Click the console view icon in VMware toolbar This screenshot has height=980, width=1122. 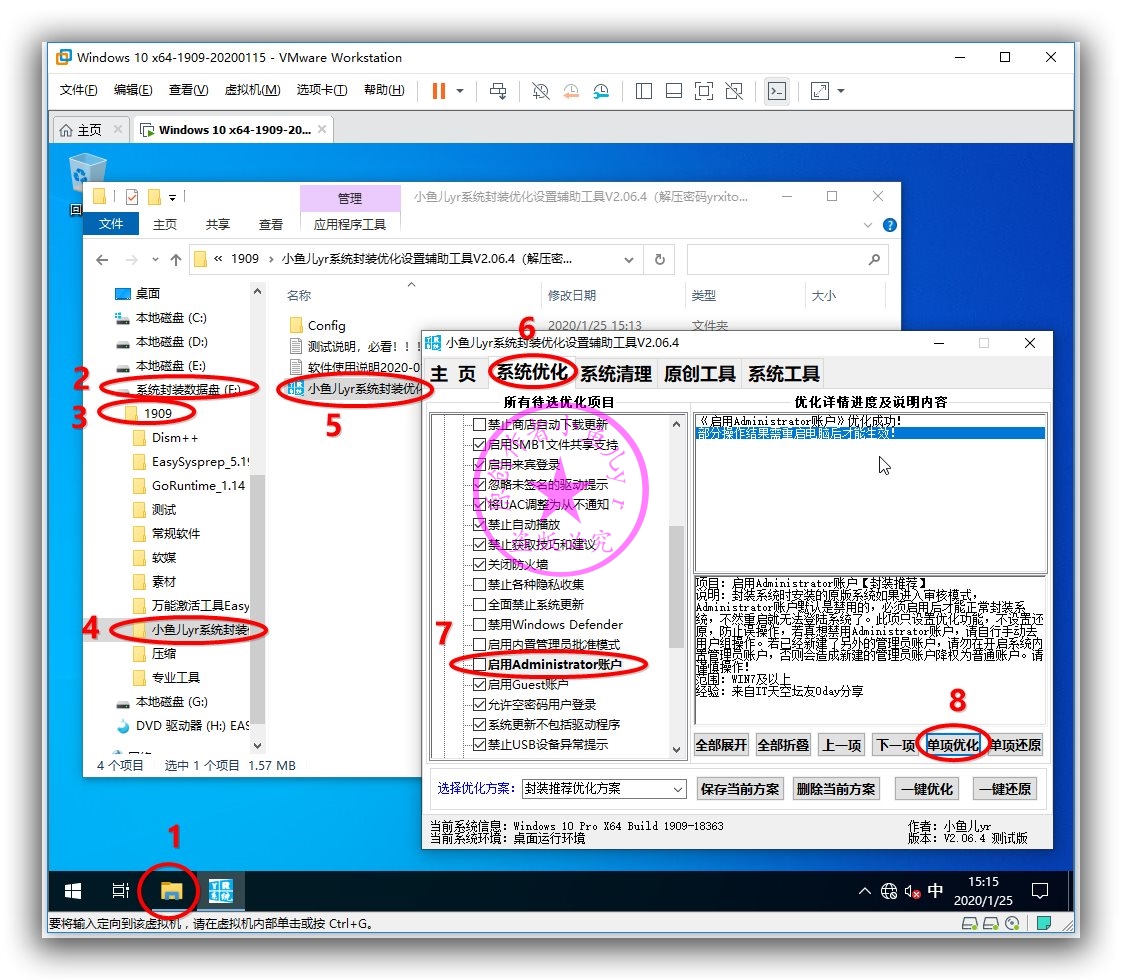pos(776,91)
